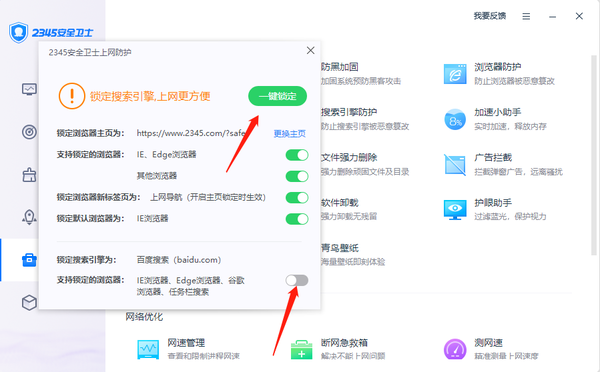Click the 文件强力删除 tool title
Viewport: 600px width, 372px height.
click(x=349, y=157)
